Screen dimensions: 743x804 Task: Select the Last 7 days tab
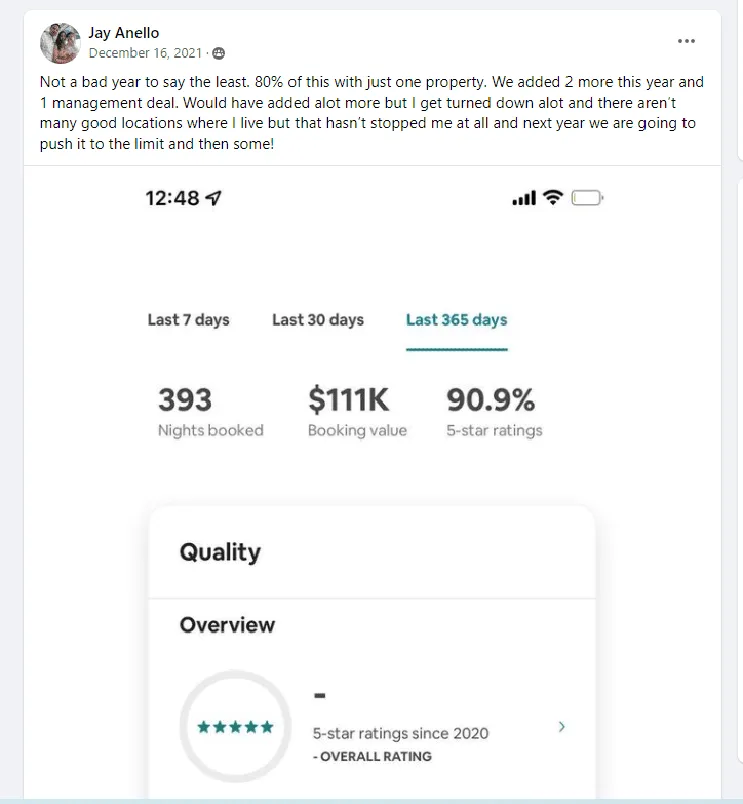point(188,320)
